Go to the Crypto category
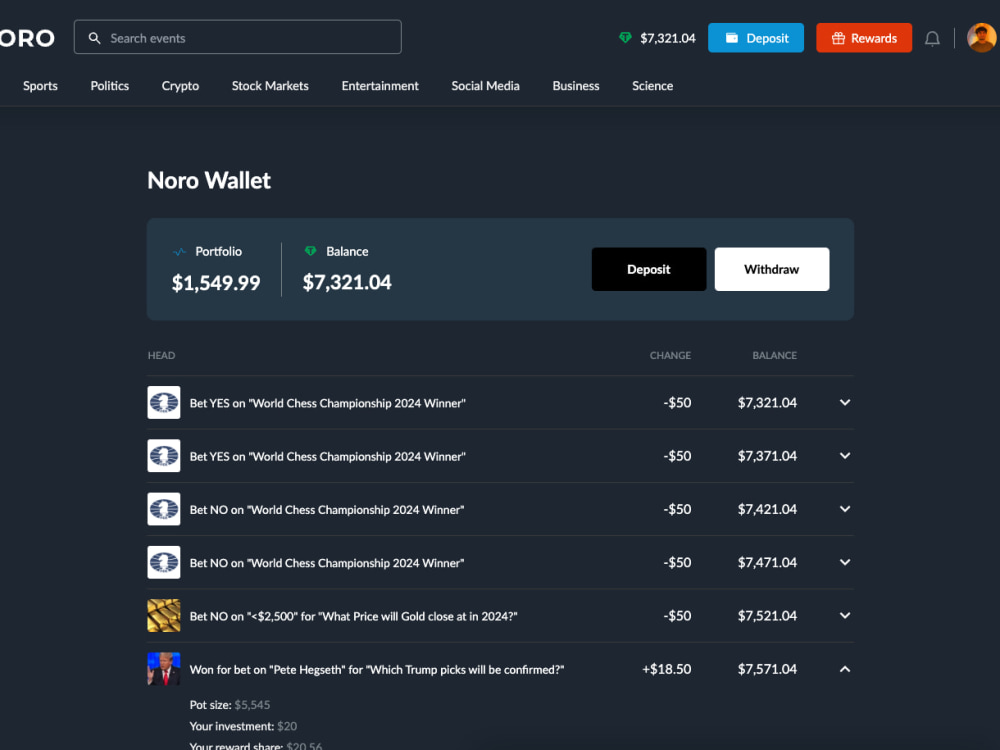Screen dimensions: 1000x750 tap(180, 86)
